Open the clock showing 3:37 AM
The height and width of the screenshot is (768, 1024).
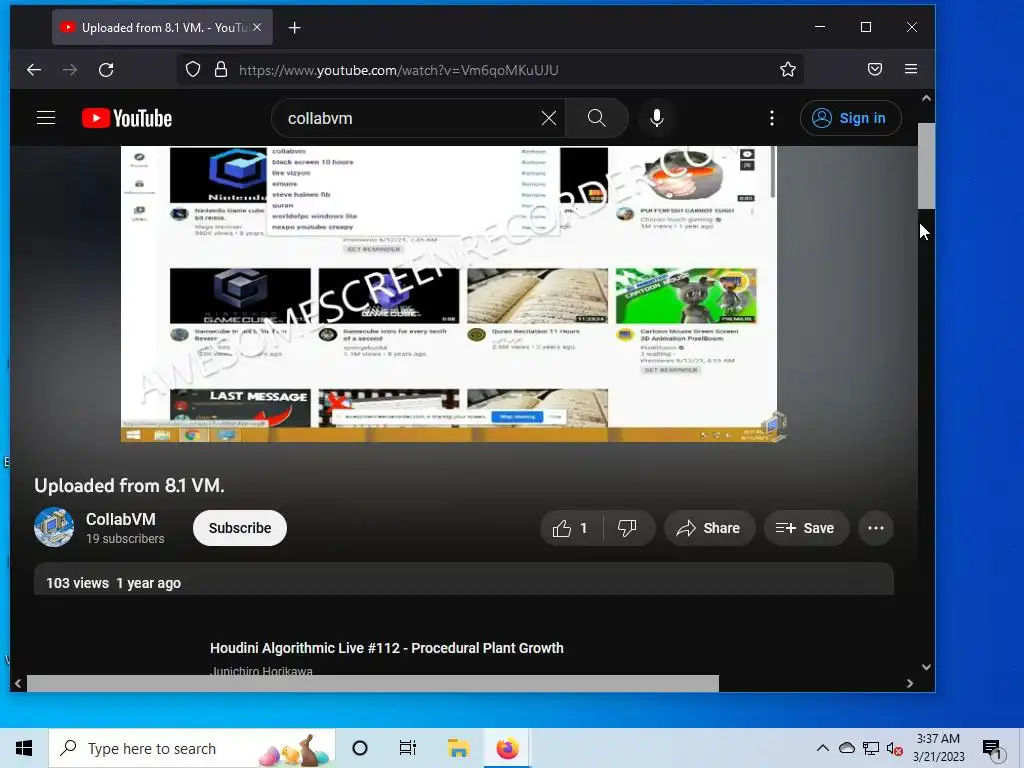point(938,748)
